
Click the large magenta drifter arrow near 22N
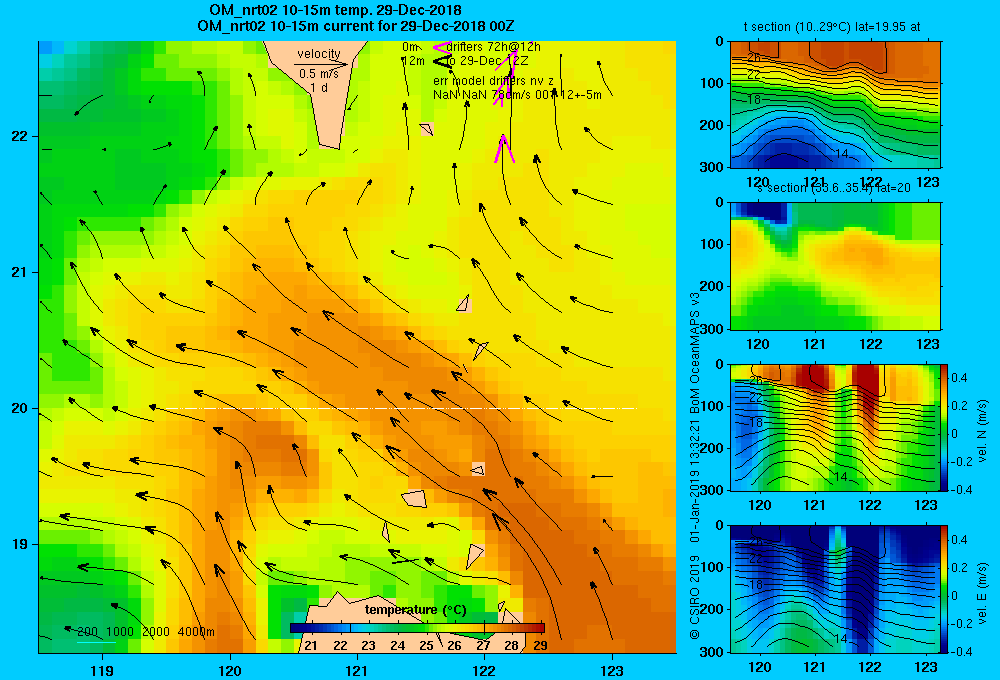tap(504, 148)
